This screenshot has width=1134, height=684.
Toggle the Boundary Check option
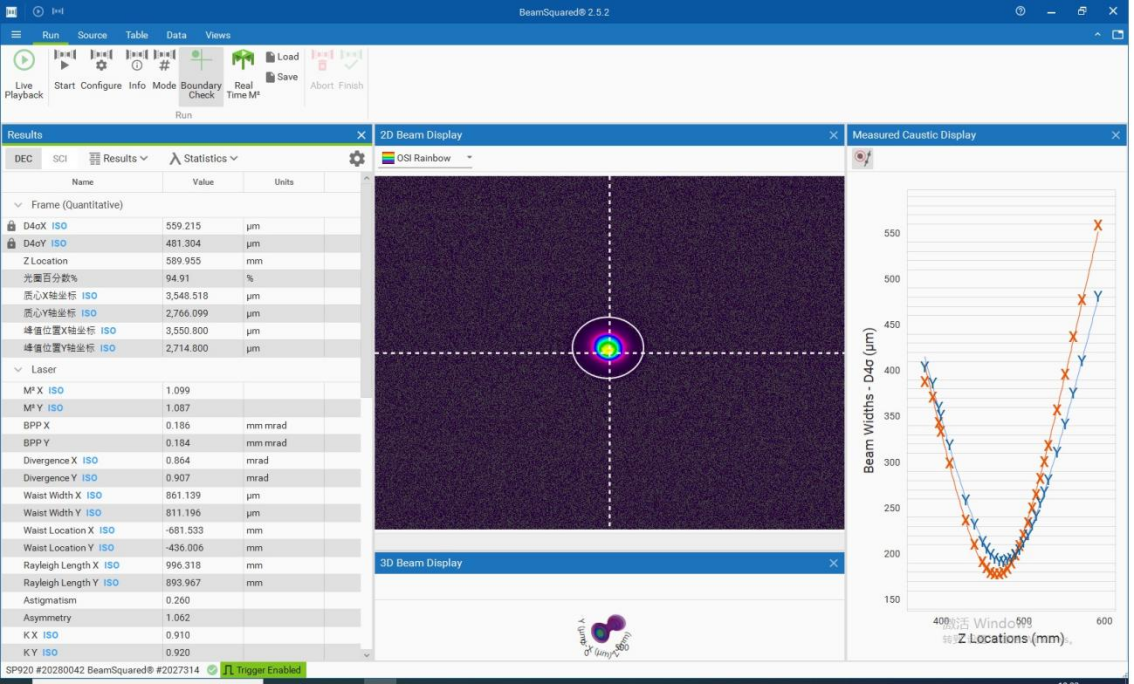pyautogui.click(x=201, y=75)
